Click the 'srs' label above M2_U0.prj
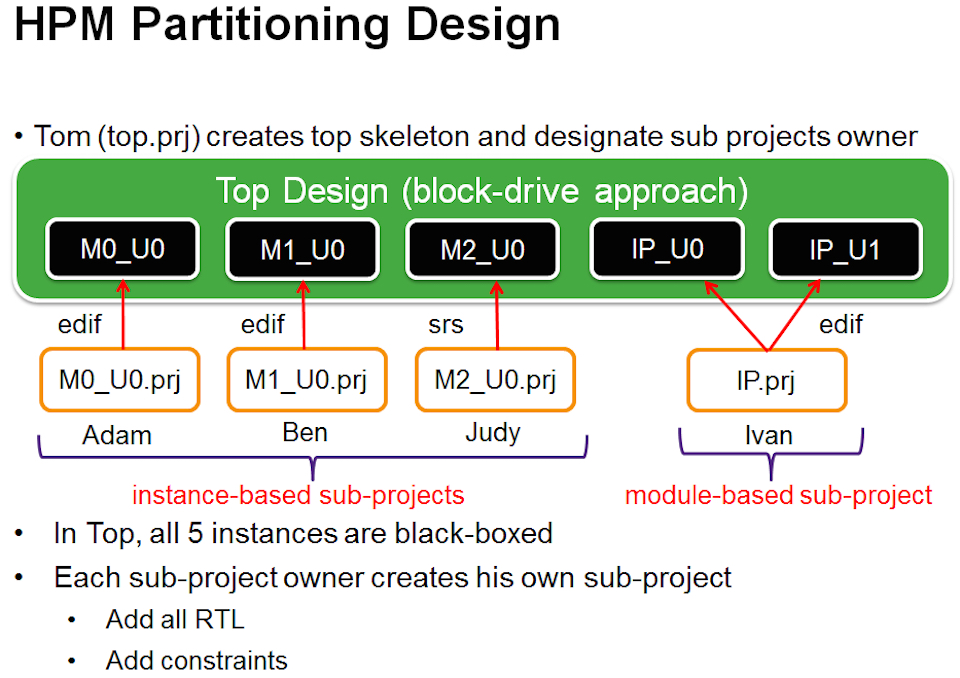This screenshot has height=678, width=960. point(446,325)
